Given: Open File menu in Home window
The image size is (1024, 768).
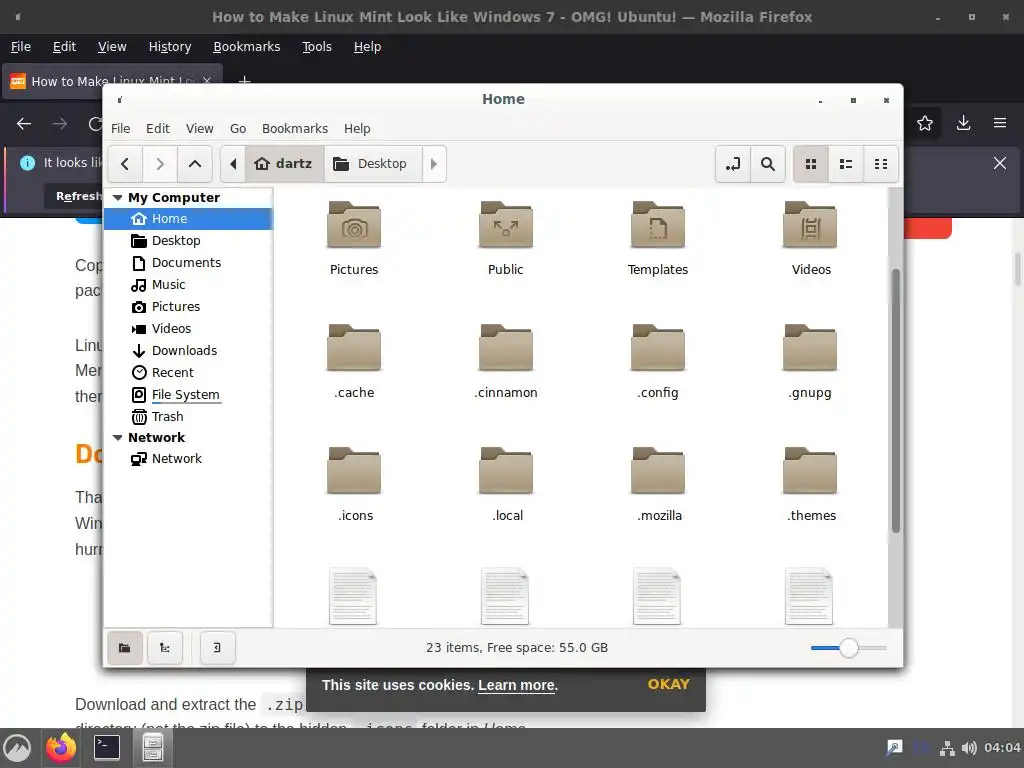Looking at the screenshot, I should coord(120,129).
